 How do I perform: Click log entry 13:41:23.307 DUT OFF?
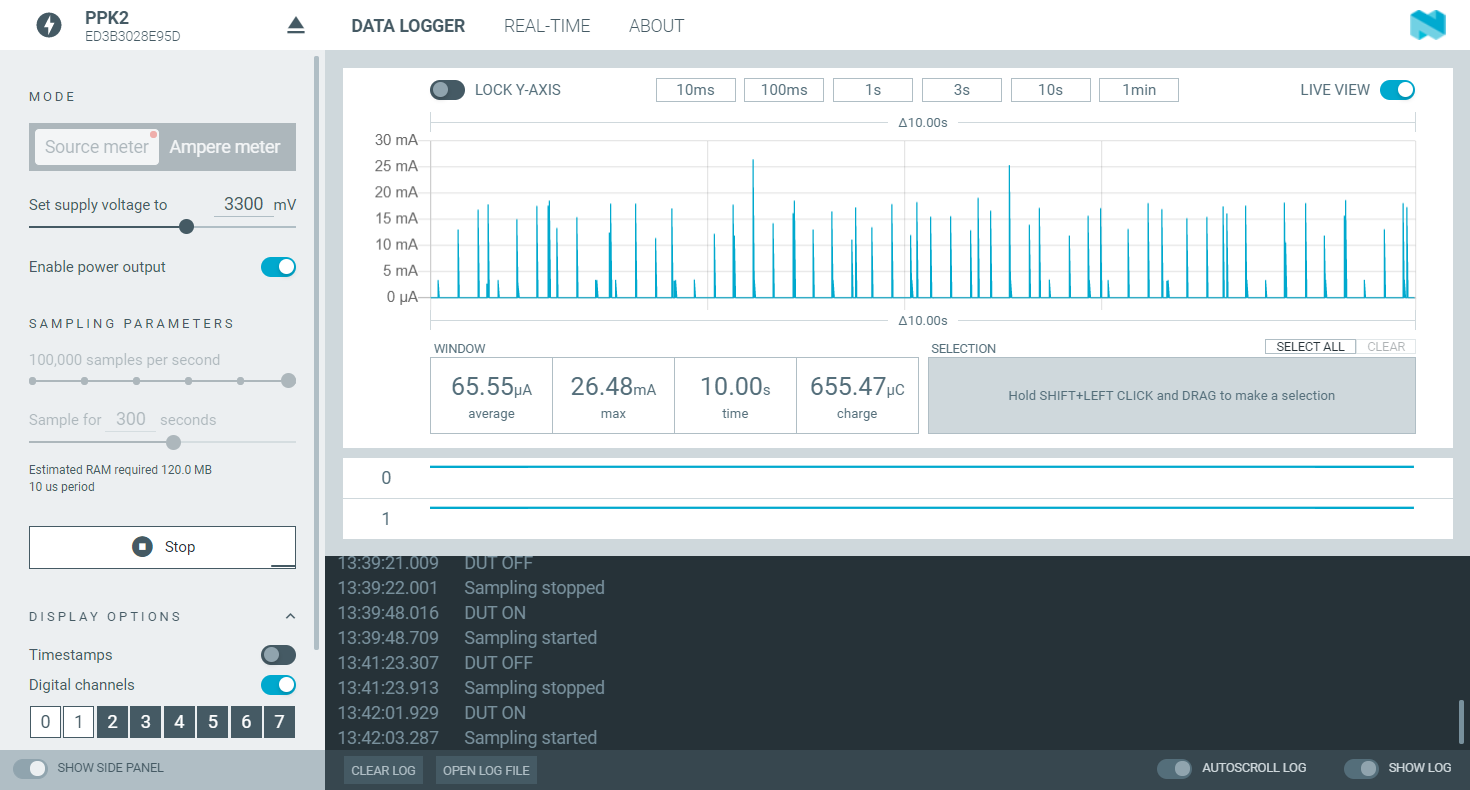click(435, 663)
